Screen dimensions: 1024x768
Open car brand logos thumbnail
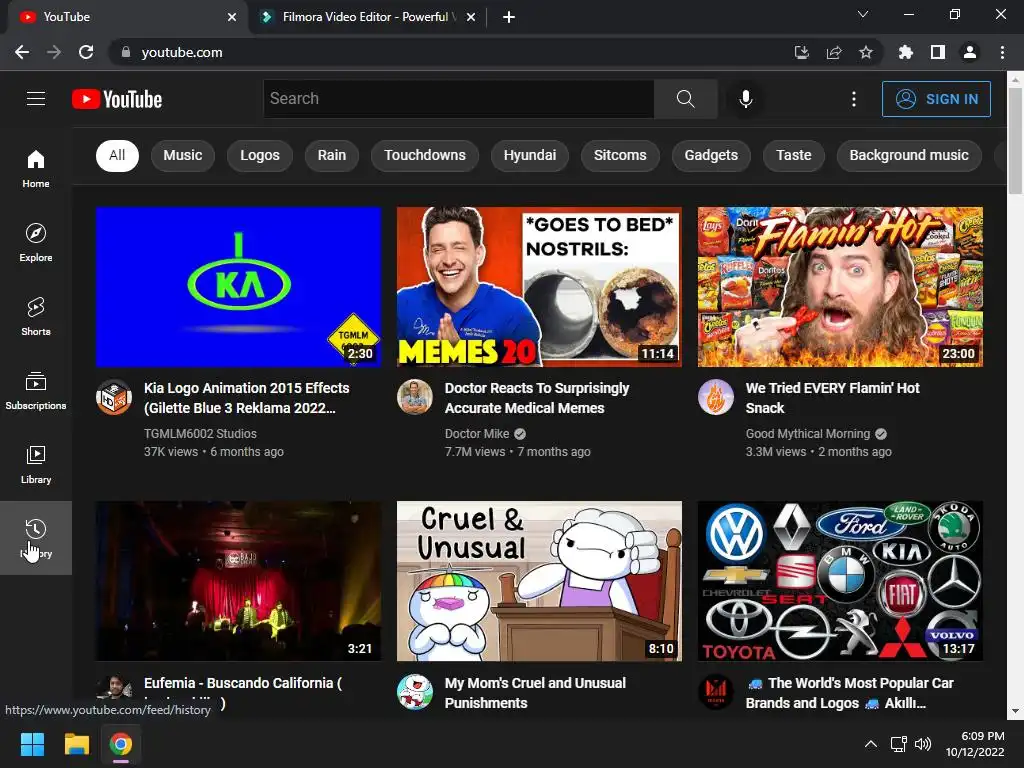pos(840,581)
